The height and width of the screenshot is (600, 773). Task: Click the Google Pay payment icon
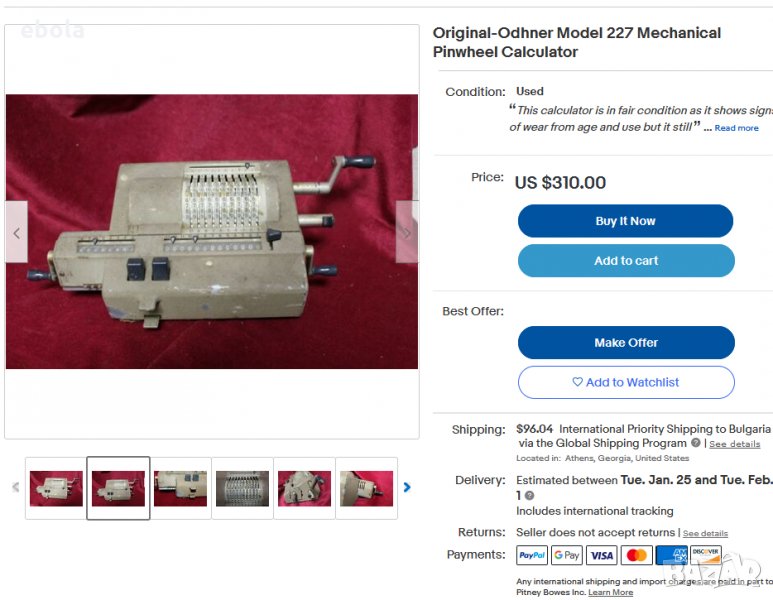point(567,555)
